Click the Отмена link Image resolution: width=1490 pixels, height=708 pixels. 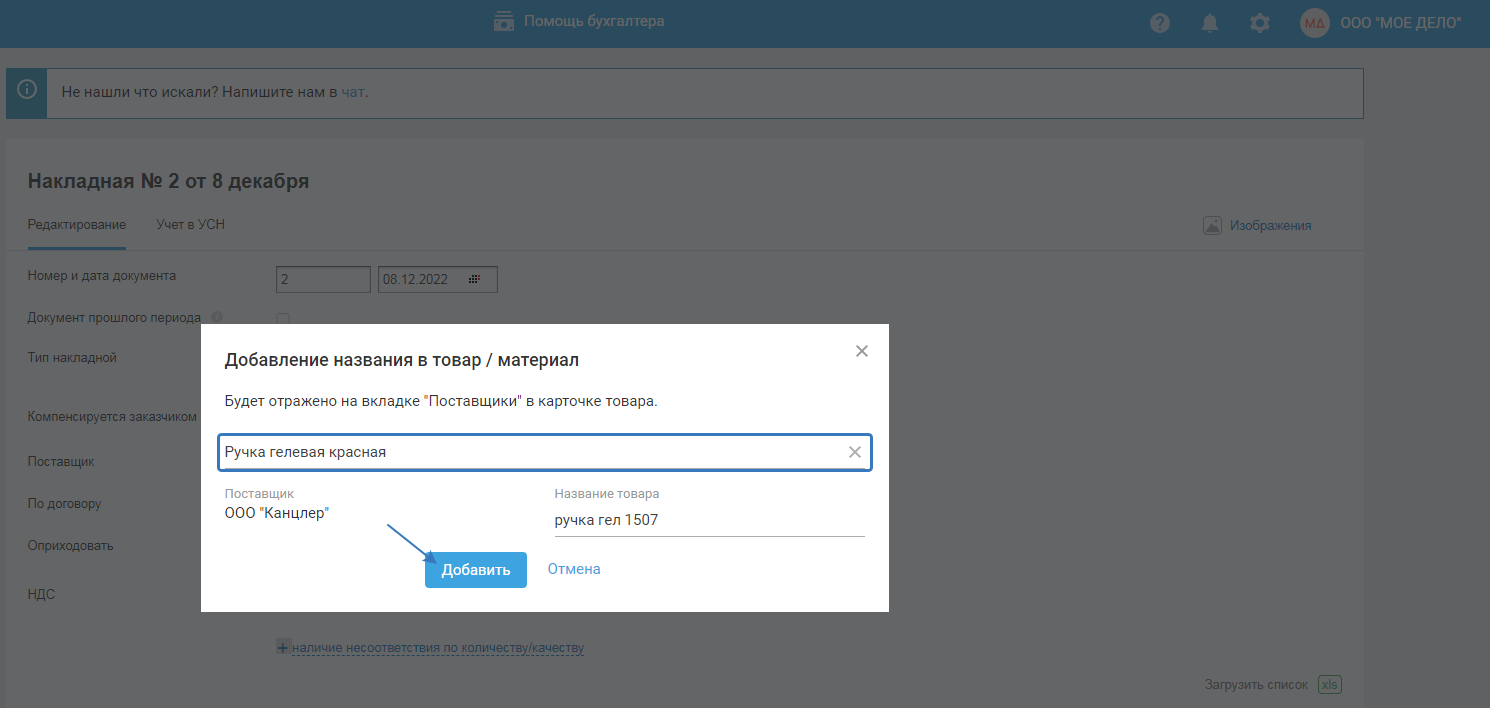point(574,569)
